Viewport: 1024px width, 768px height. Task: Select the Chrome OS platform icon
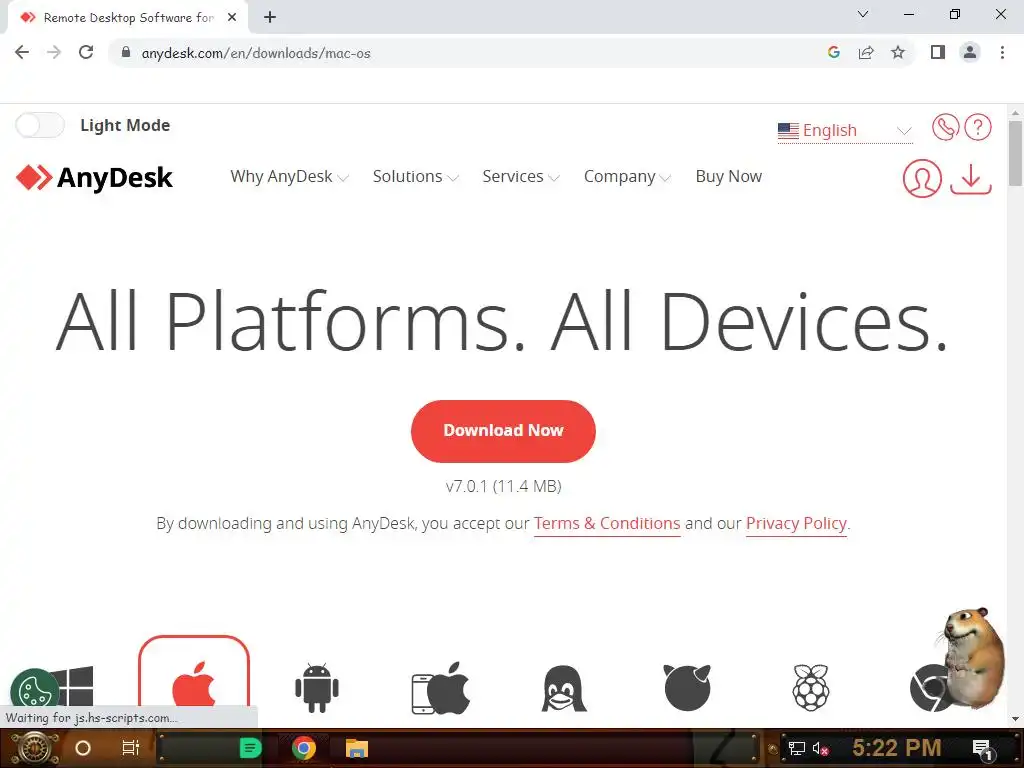point(930,688)
